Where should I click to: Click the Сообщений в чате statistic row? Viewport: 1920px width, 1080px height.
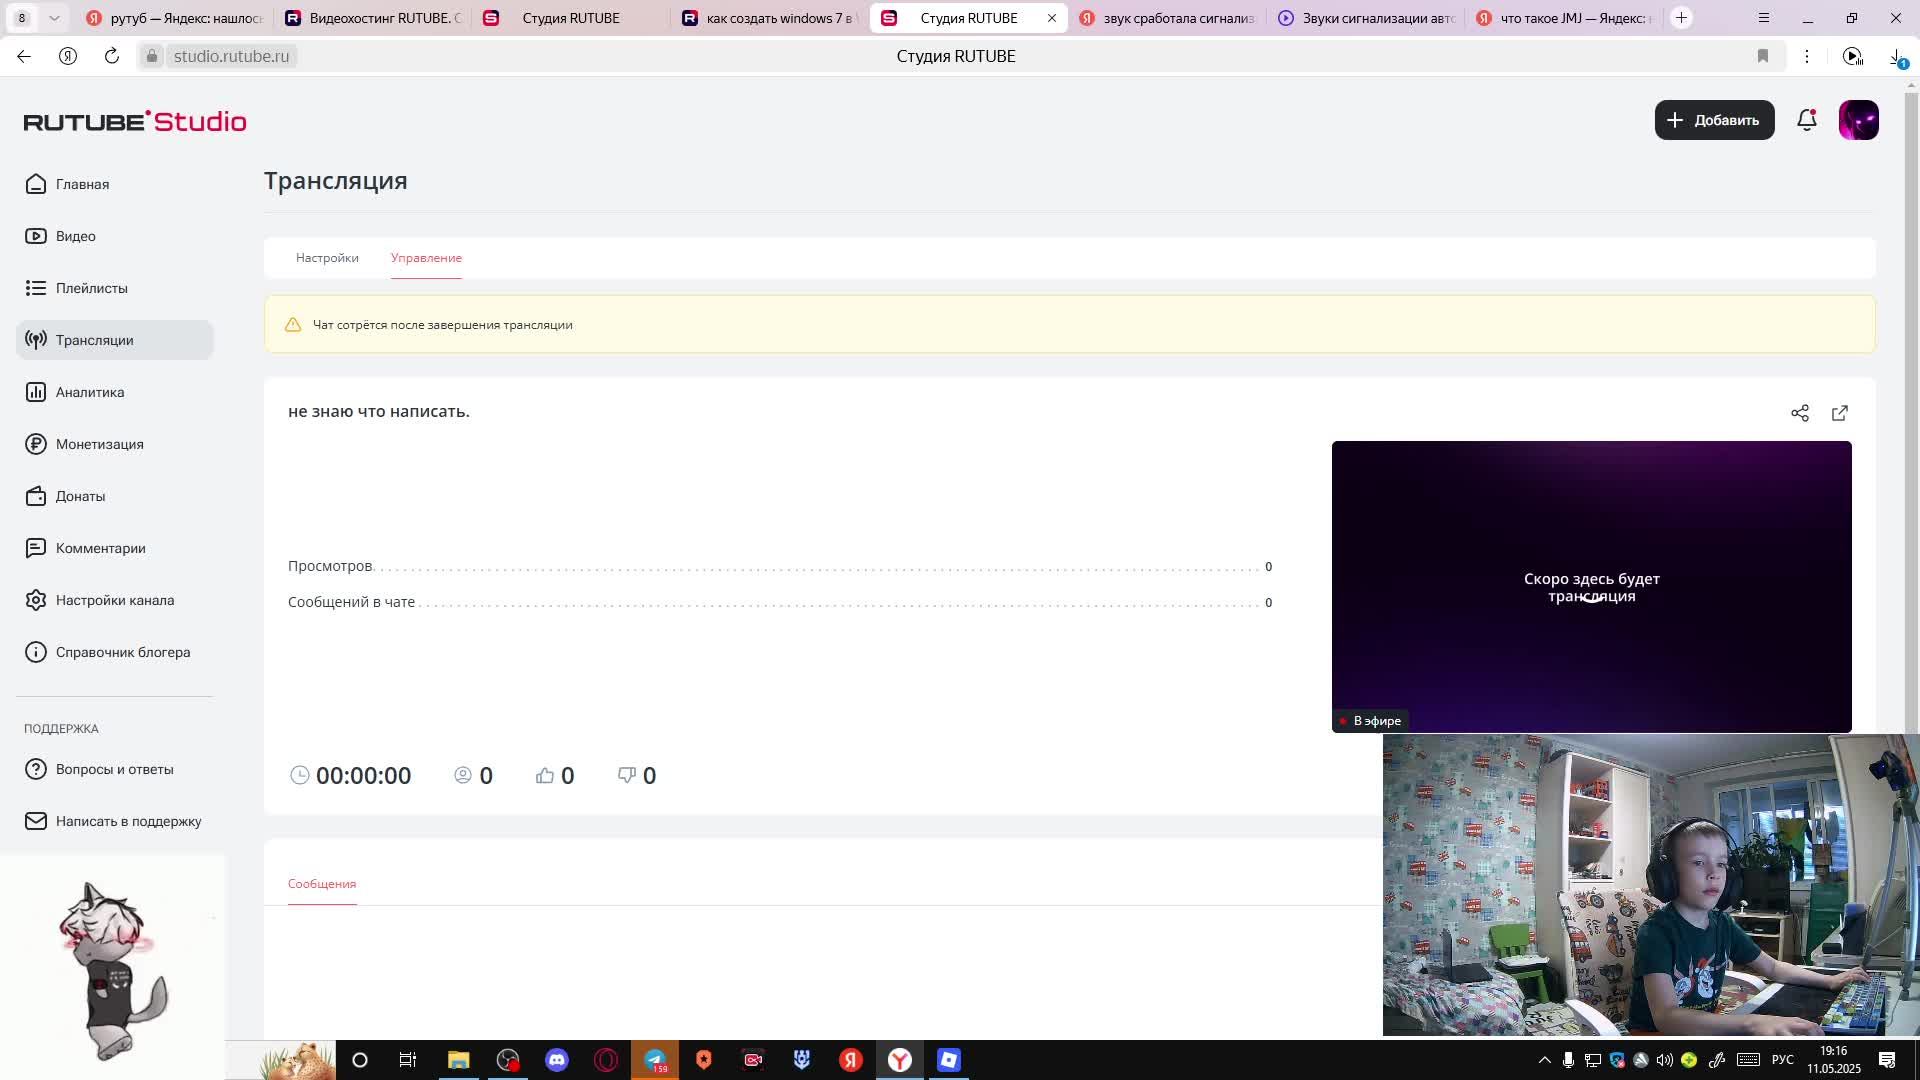click(x=780, y=602)
